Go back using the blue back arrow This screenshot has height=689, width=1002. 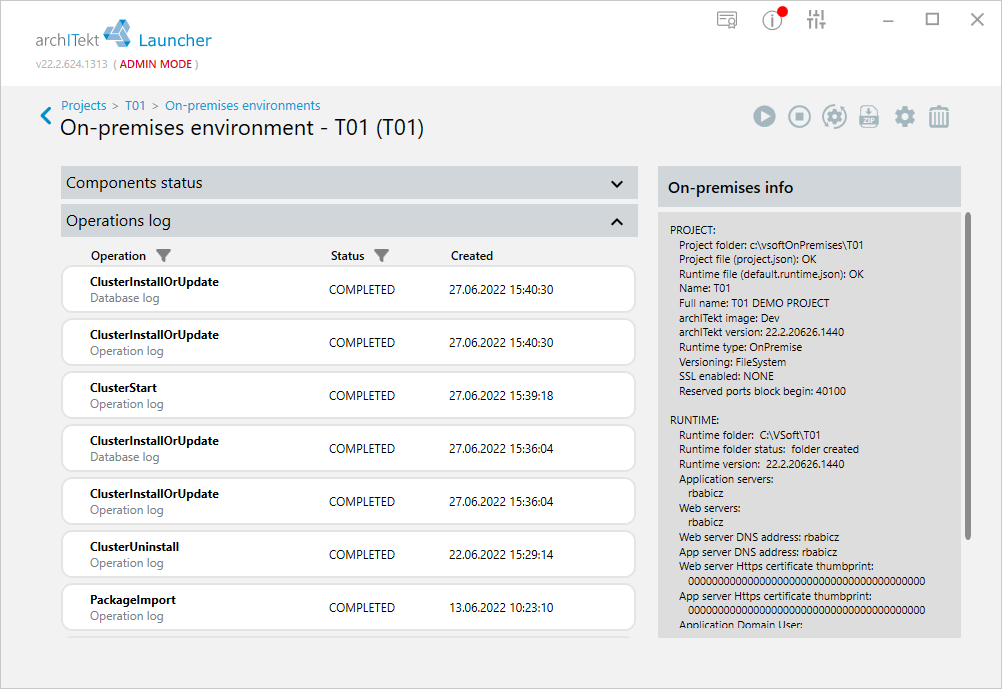46,116
